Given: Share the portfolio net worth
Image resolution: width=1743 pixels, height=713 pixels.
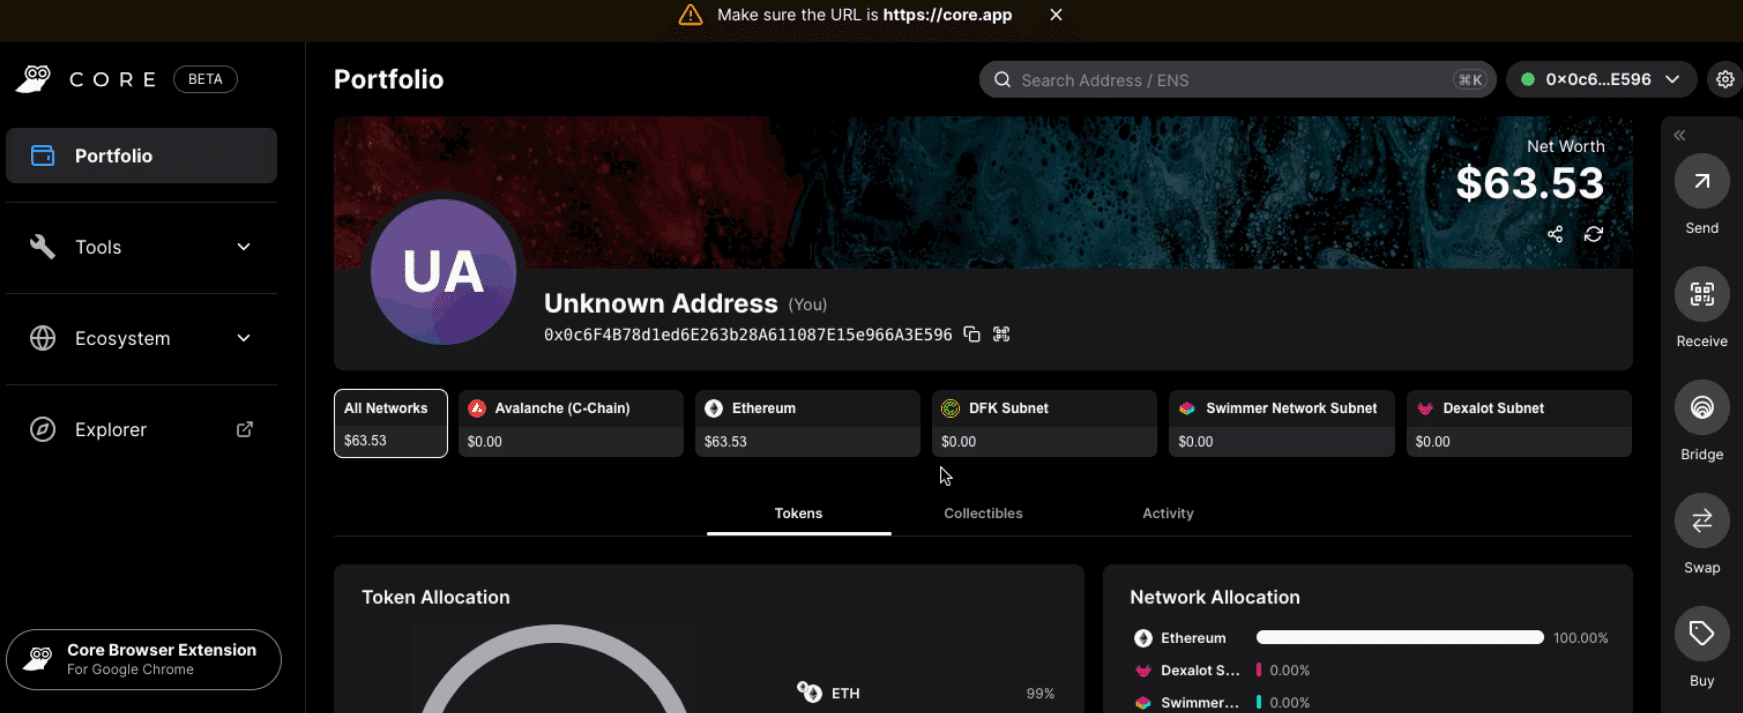Looking at the screenshot, I should [x=1555, y=234].
